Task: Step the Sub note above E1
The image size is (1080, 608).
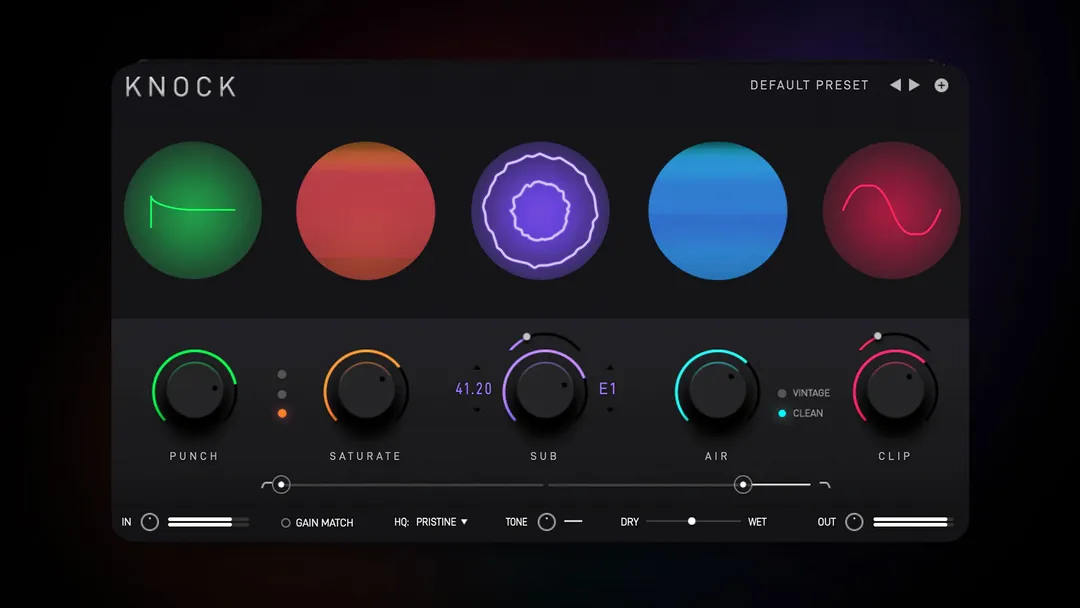Action: [609, 368]
